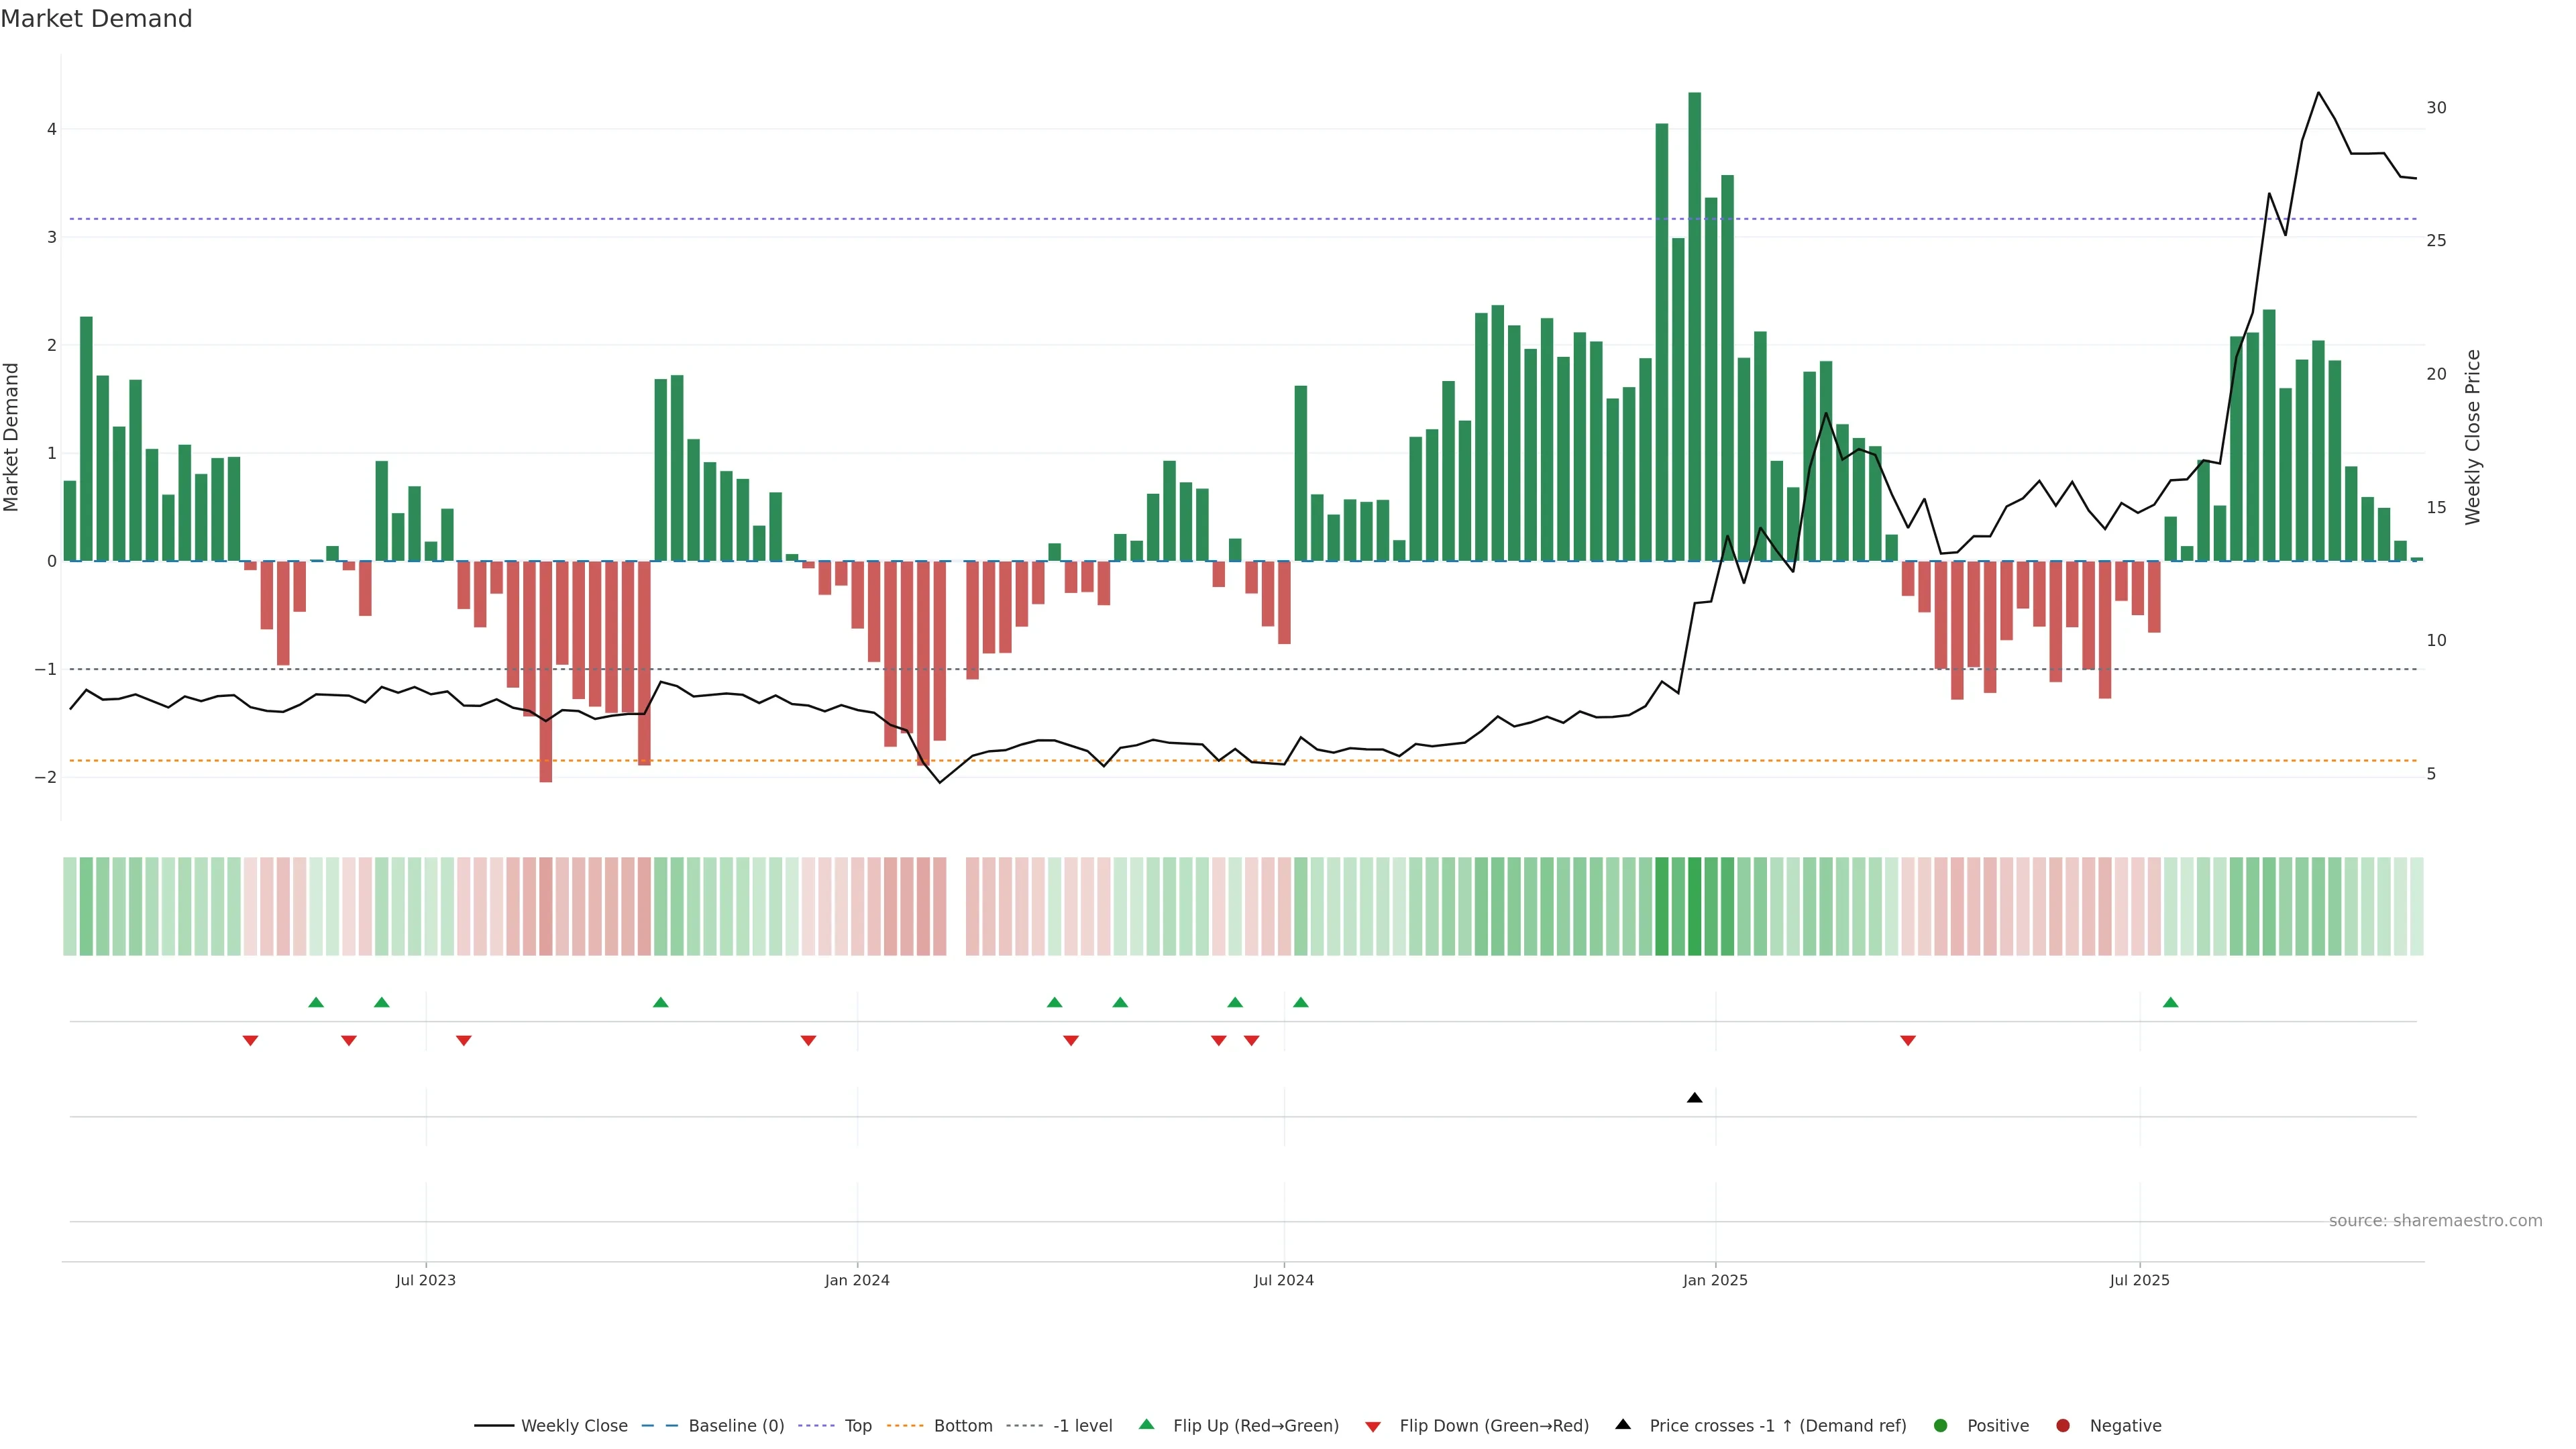The height and width of the screenshot is (1449, 2576).
Task: Click the sharemaestro.com source text
Action: coord(2435,1221)
